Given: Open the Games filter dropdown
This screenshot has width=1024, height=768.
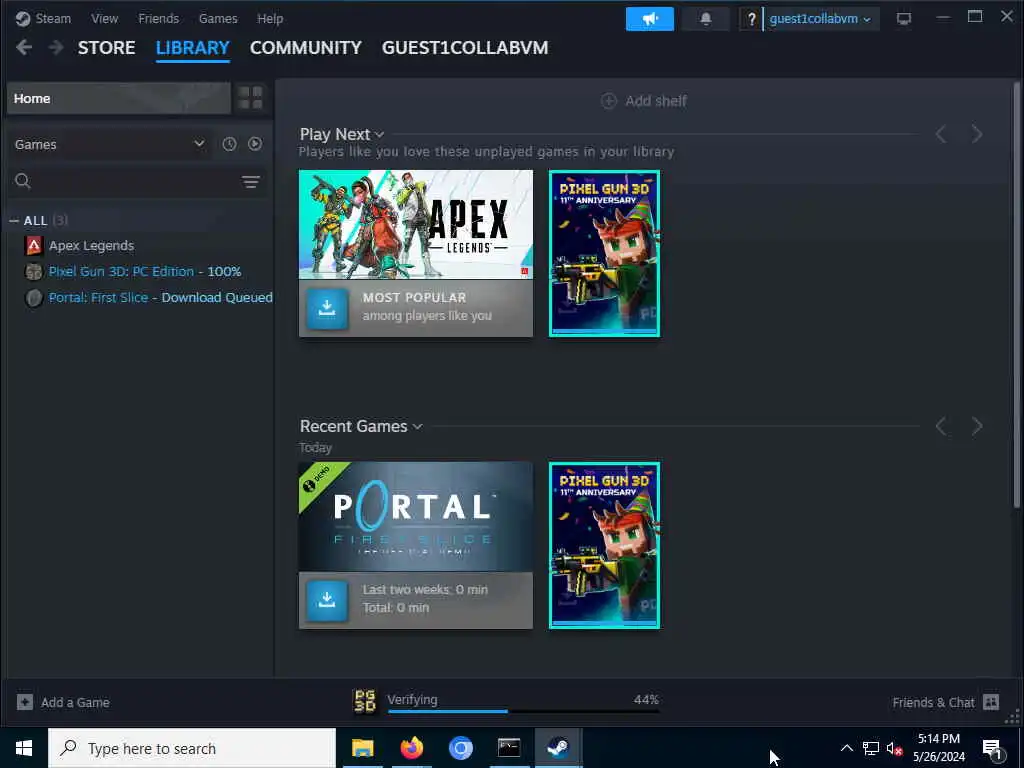Looking at the screenshot, I should (x=110, y=144).
